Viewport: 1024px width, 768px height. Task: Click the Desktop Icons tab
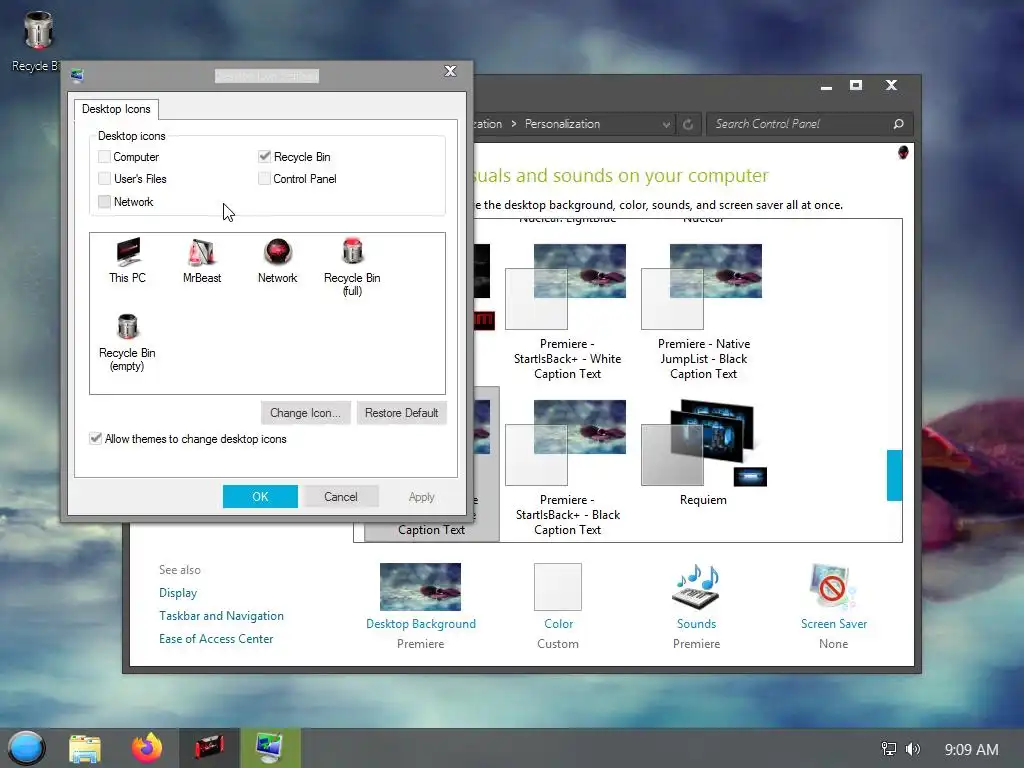[x=116, y=109]
